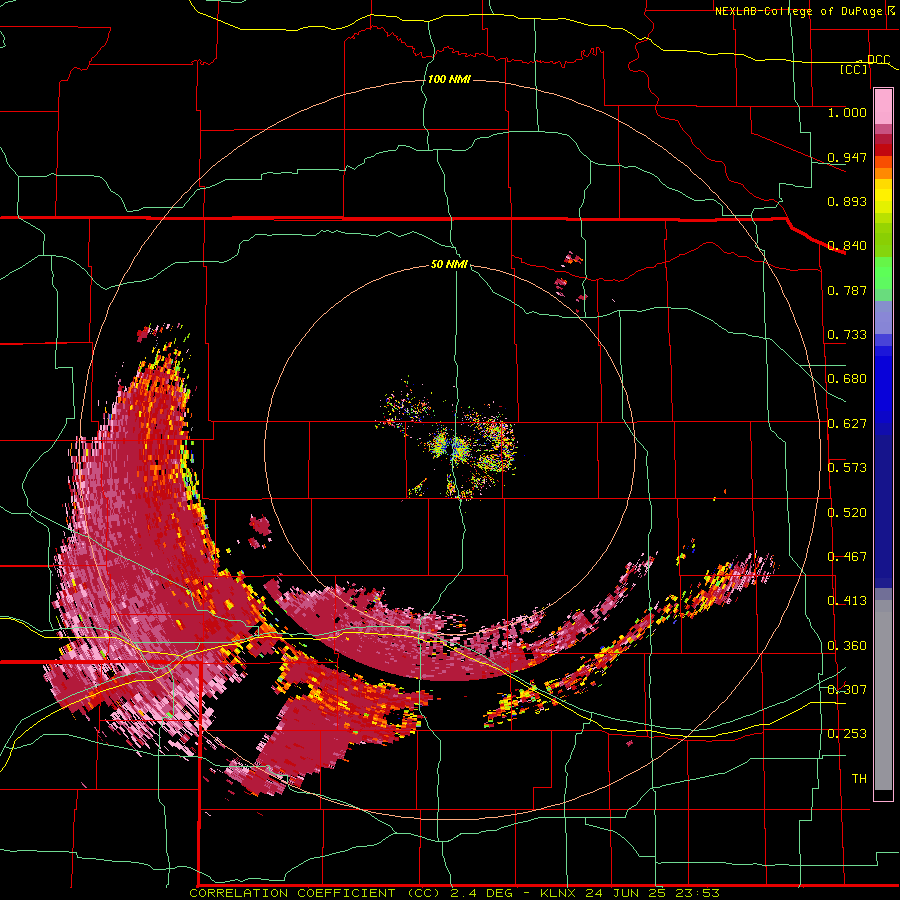Image resolution: width=900 pixels, height=900 pixels.
Task: Click the 24 JUN 25 date text
Action: click(x=625, y=893)
